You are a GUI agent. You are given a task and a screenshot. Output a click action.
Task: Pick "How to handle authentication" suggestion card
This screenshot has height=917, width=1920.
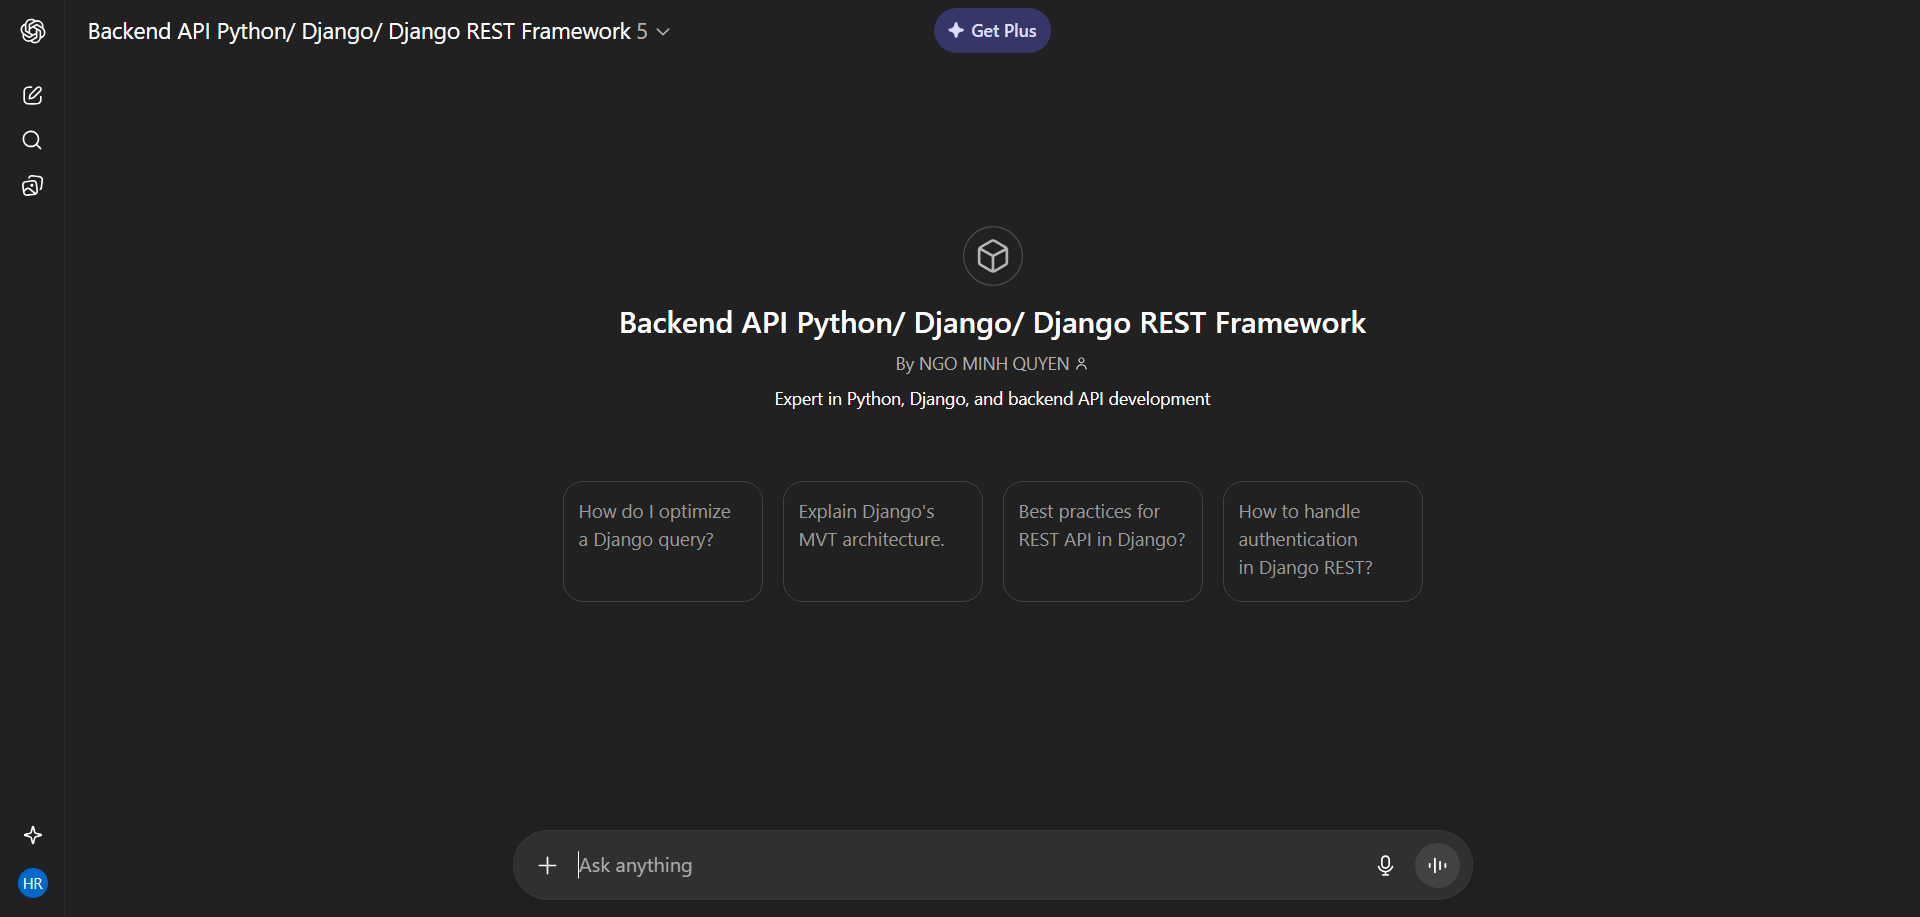(1322, 541)
